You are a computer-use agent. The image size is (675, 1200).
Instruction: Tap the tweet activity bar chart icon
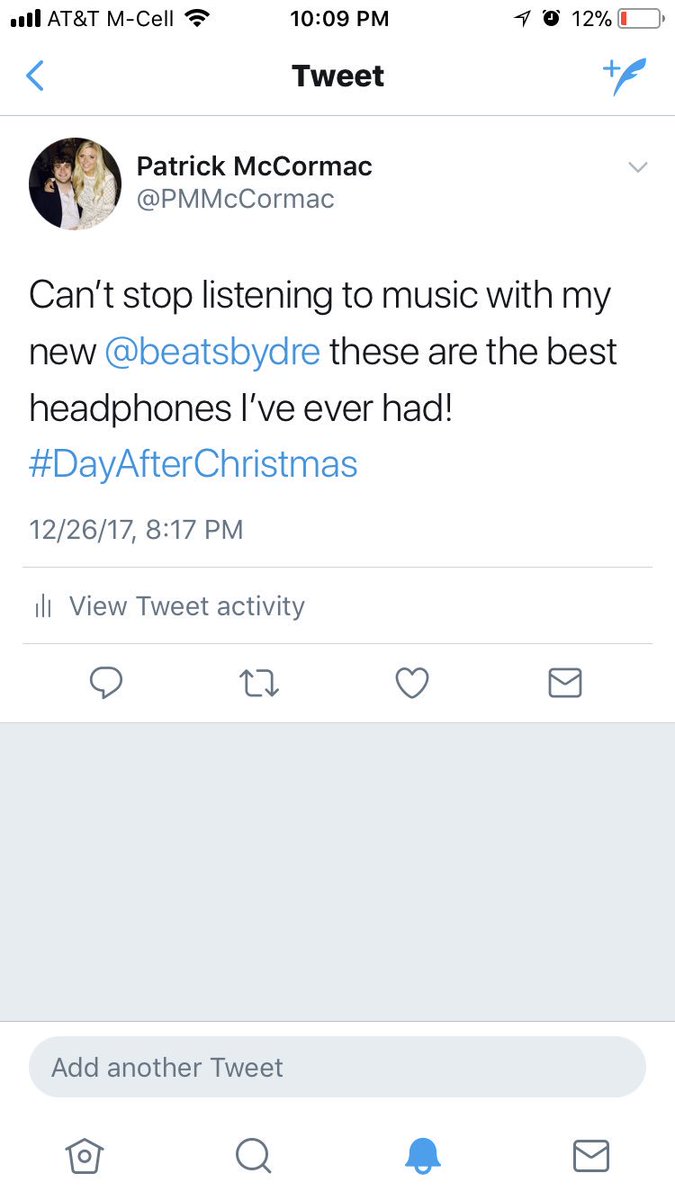click(43, 606)
